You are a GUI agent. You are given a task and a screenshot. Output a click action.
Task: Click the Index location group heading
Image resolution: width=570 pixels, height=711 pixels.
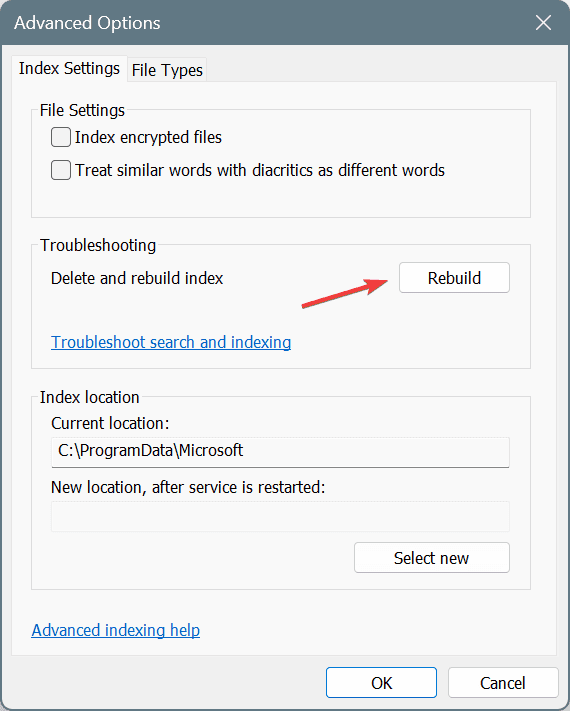click(89, 397)
